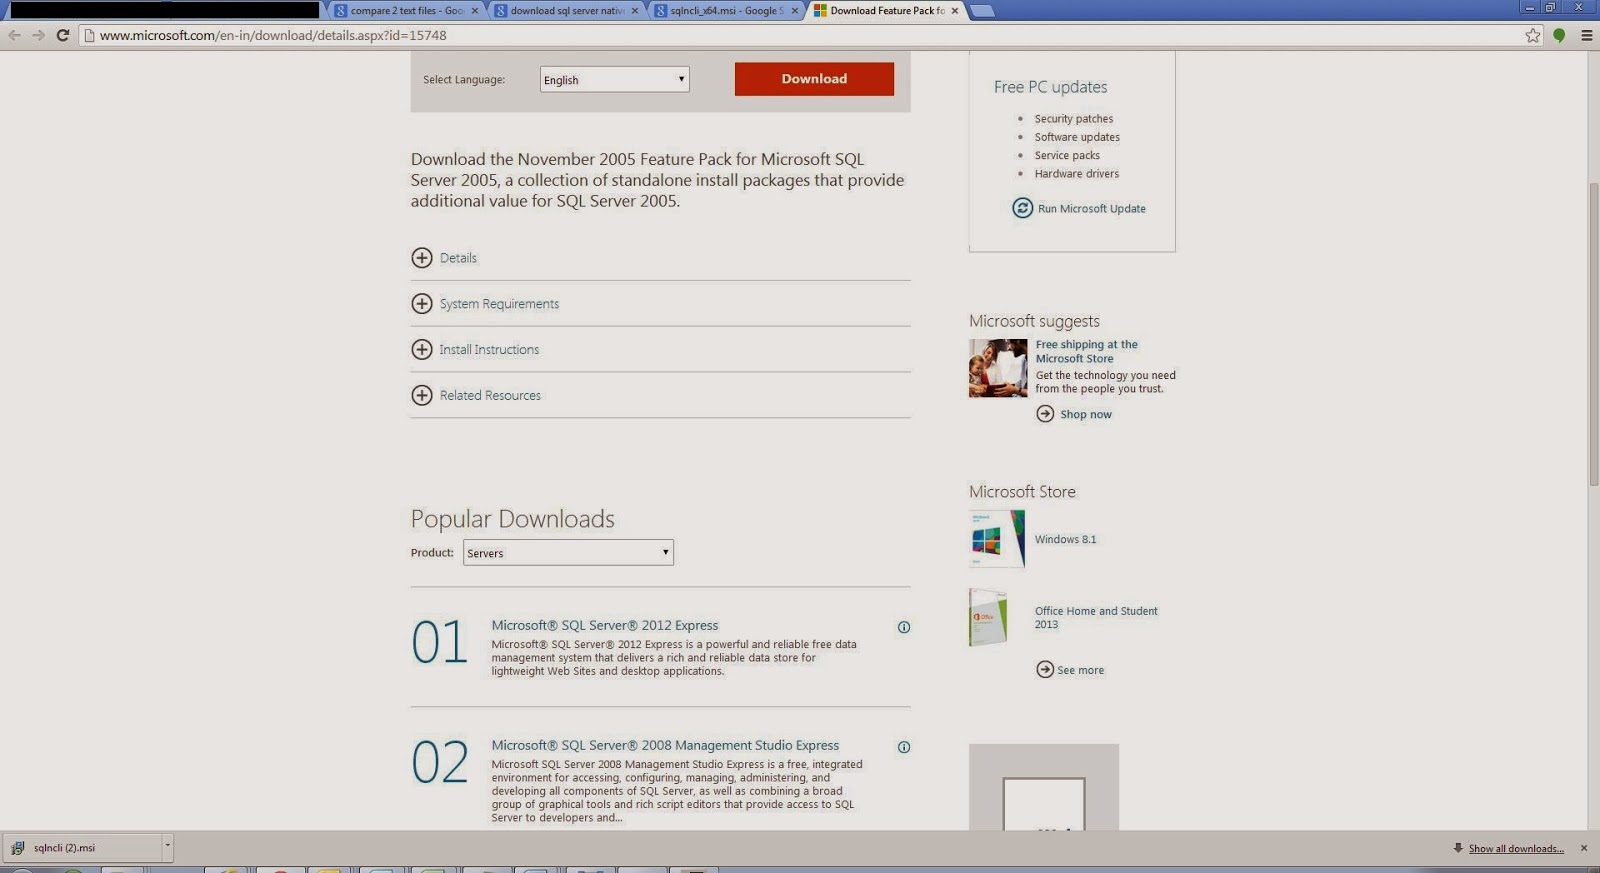Expand the Install Instructions section
The image size is (1600, 873).
pos(422,350)
